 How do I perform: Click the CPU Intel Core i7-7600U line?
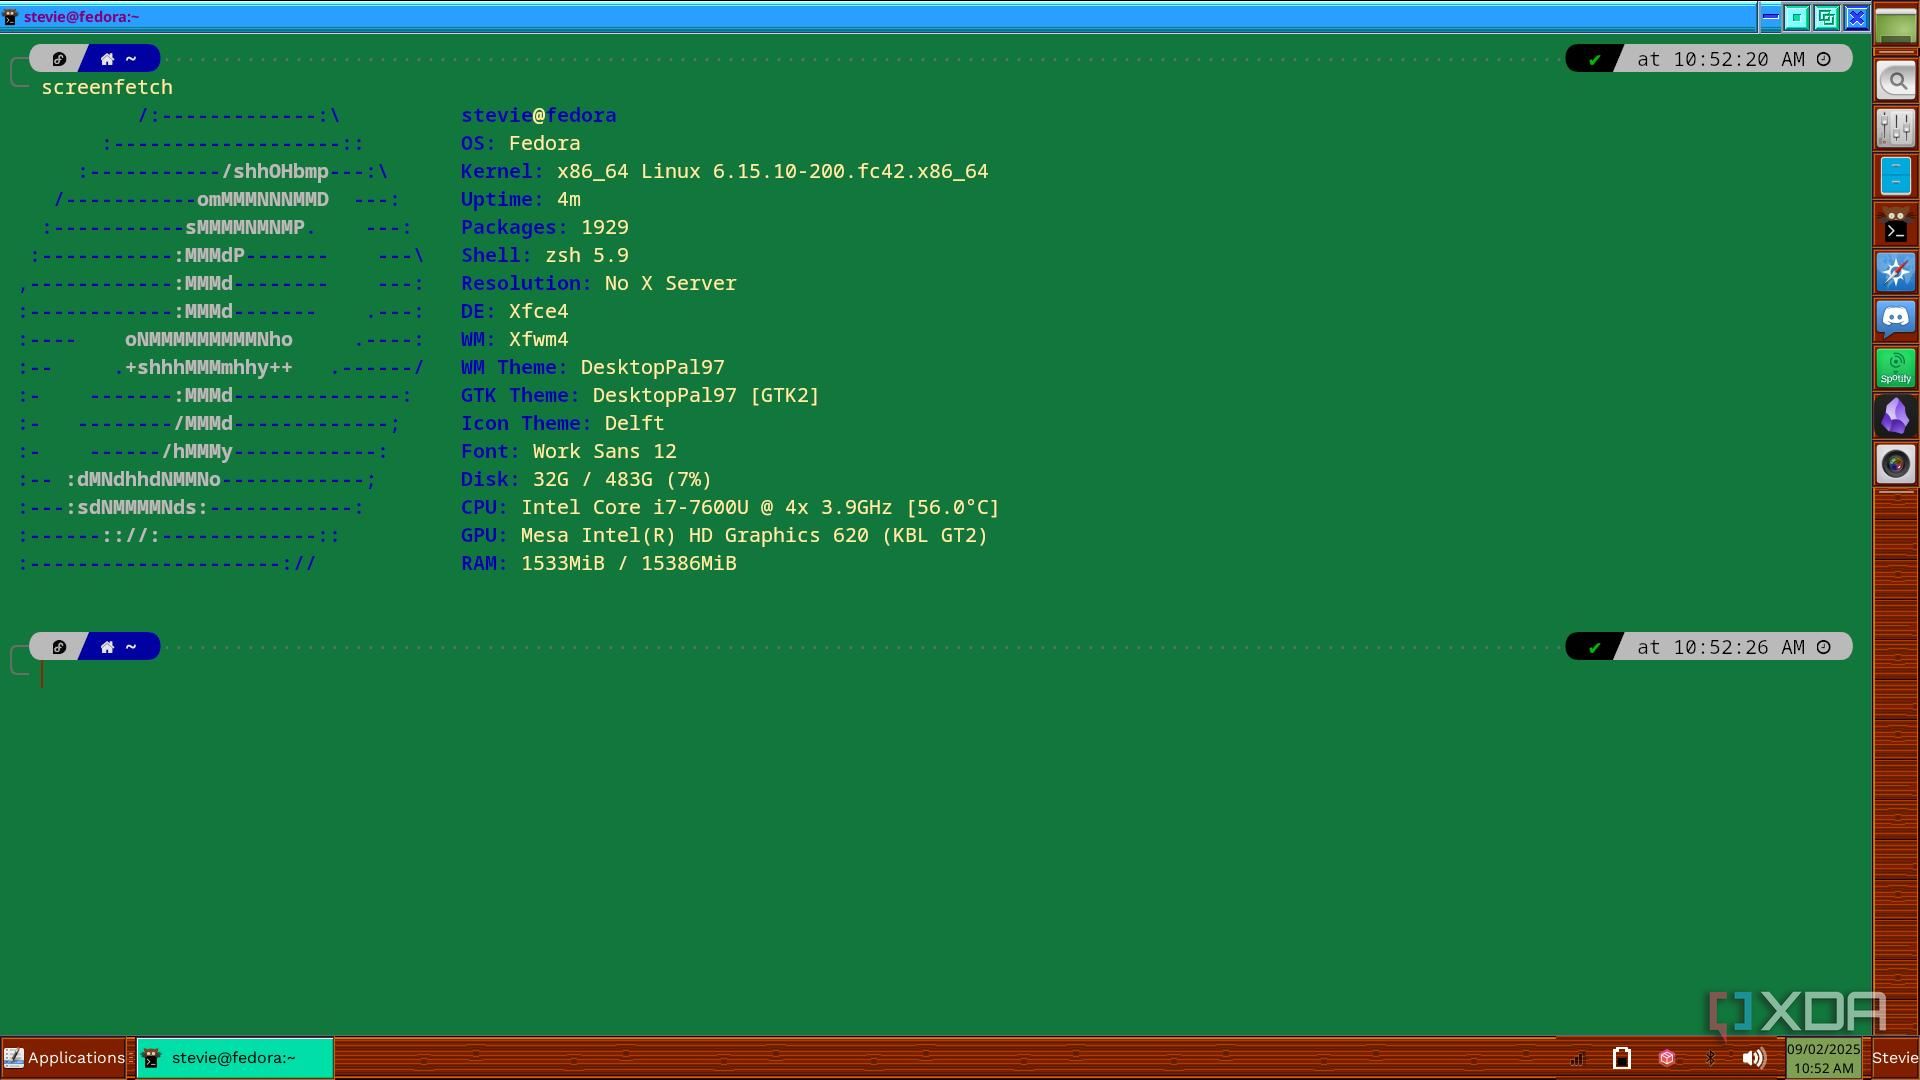pos(730,507)
